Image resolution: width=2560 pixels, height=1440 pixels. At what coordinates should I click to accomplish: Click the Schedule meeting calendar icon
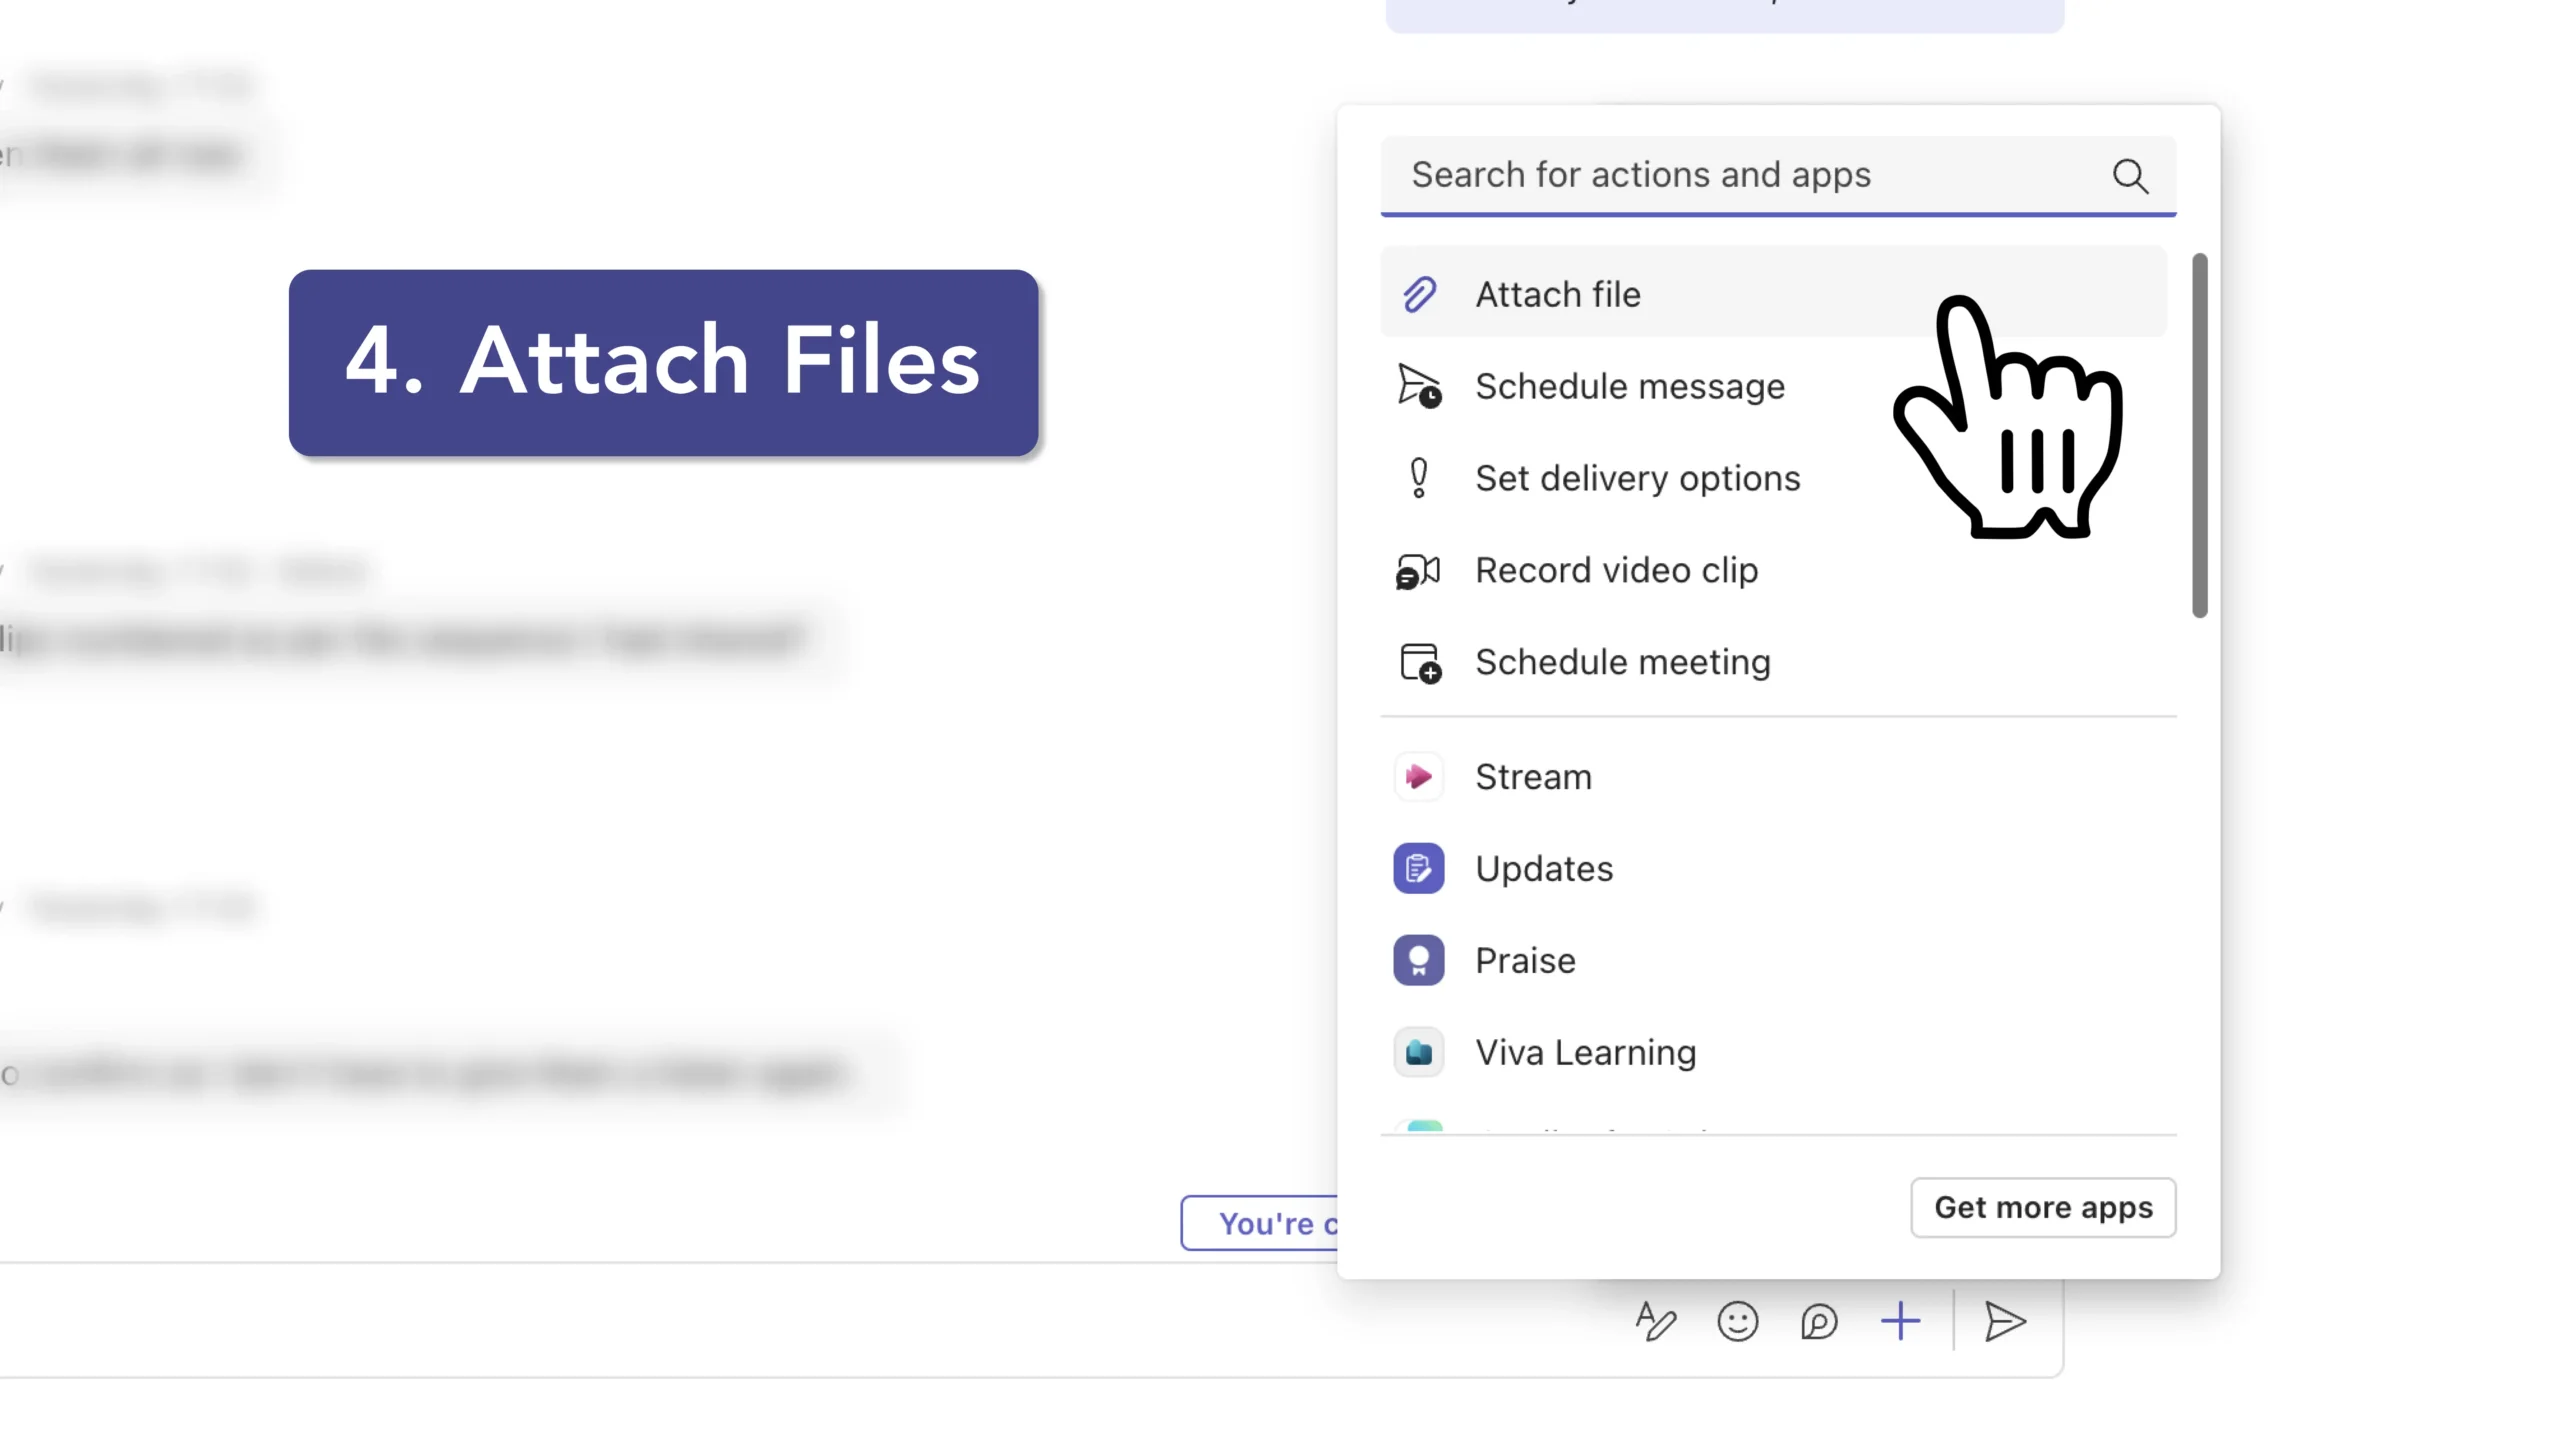click(x=1419, y=663)
